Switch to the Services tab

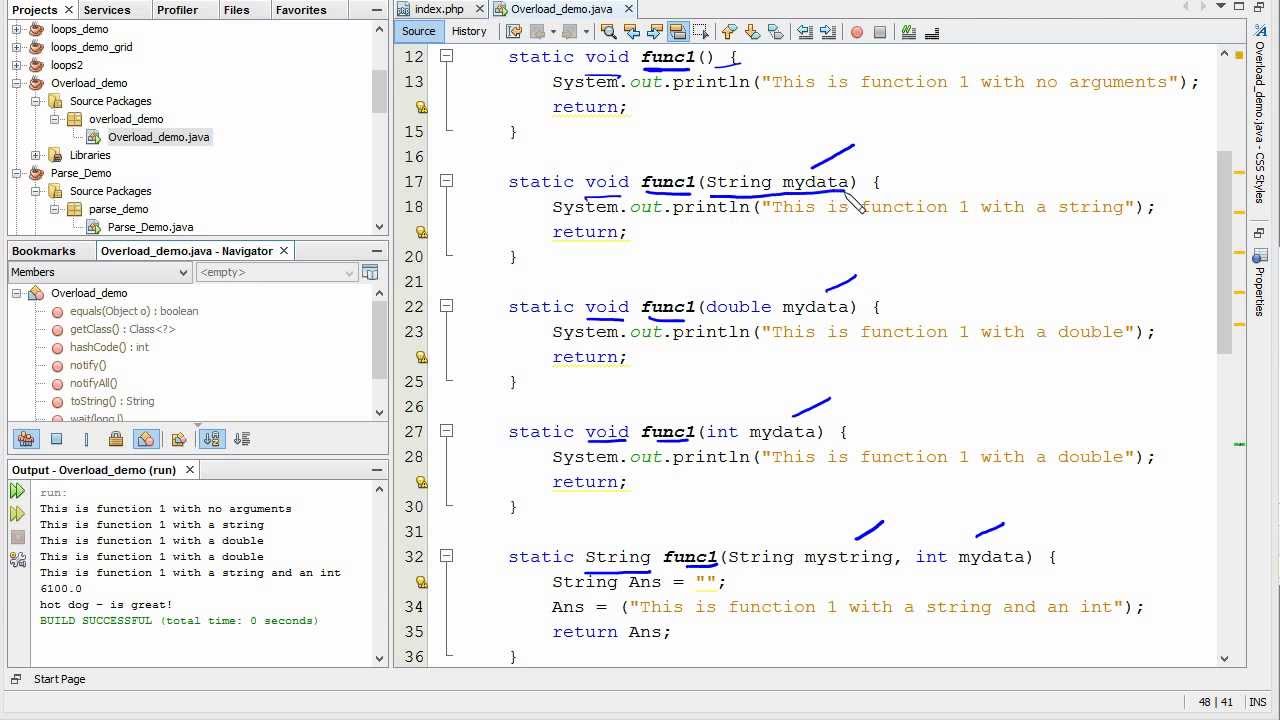click(x=107, y=10)
